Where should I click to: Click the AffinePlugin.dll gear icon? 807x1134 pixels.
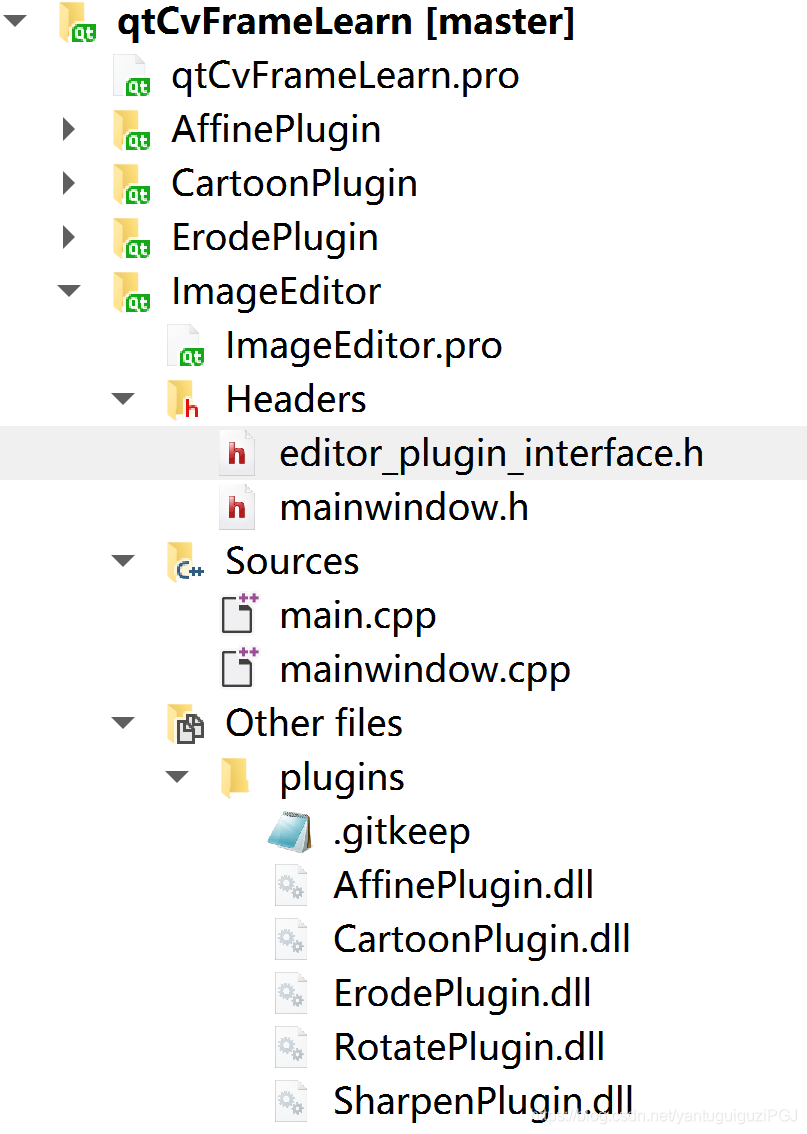[x=291, y=886]
